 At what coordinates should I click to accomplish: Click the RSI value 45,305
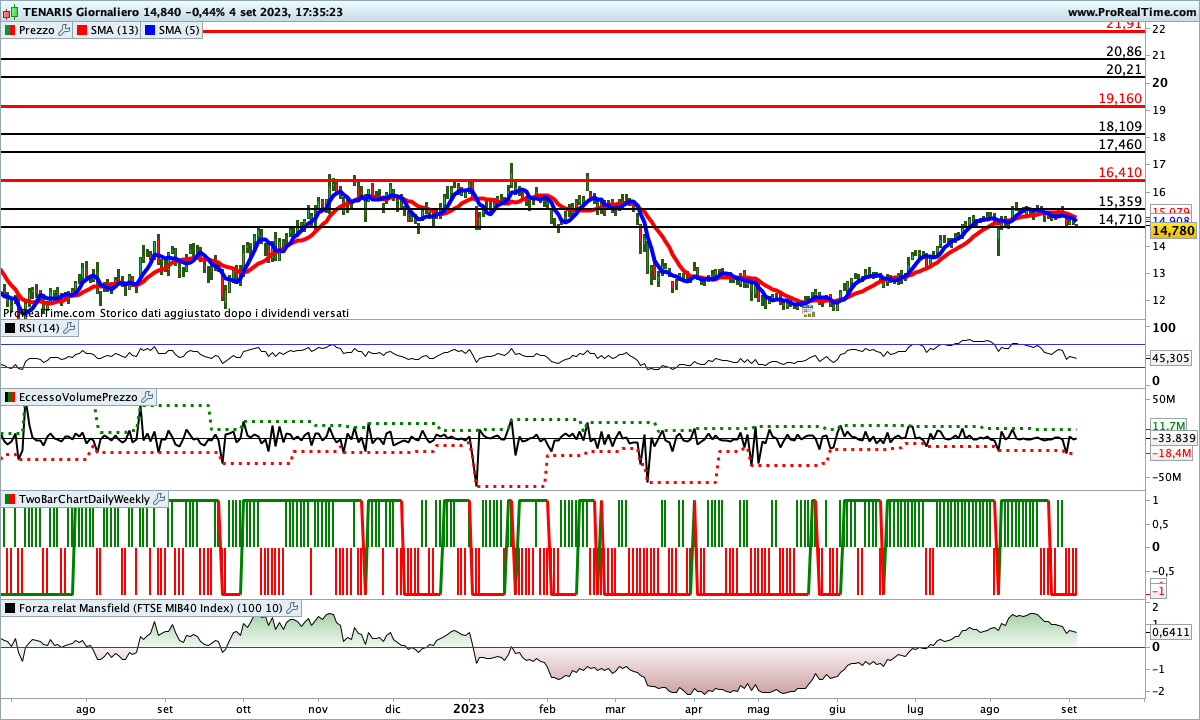[1170, 358]
